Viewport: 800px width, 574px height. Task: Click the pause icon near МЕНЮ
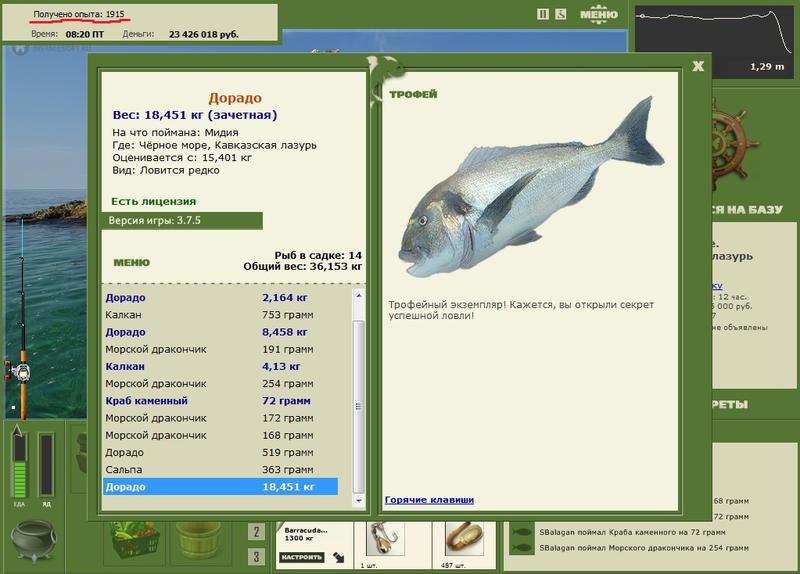(x=543, y=14)
